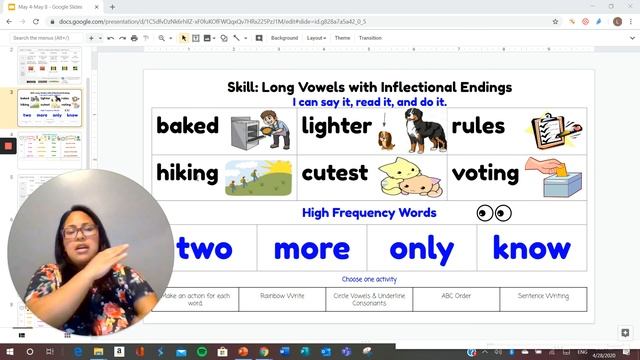Select the word "only" on the slide

coord(422,249)
